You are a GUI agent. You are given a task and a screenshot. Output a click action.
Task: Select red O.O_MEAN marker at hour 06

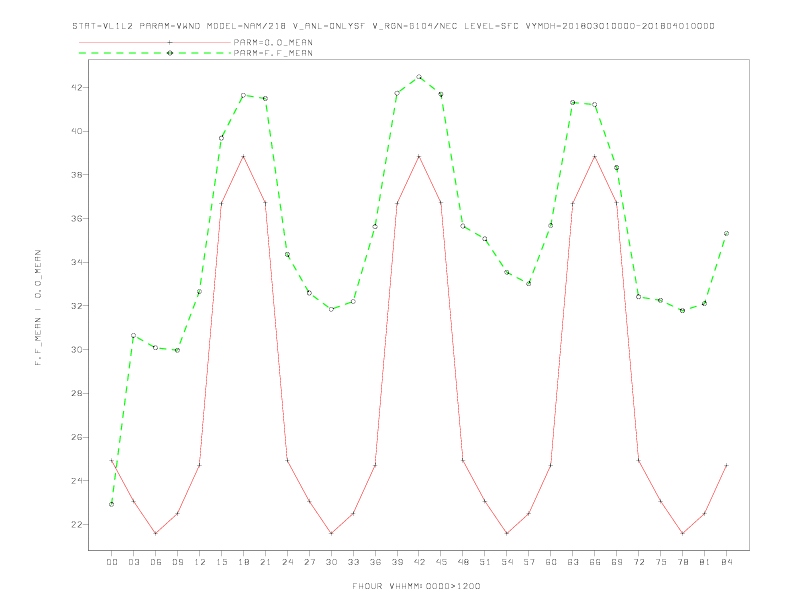coord(156,533)
